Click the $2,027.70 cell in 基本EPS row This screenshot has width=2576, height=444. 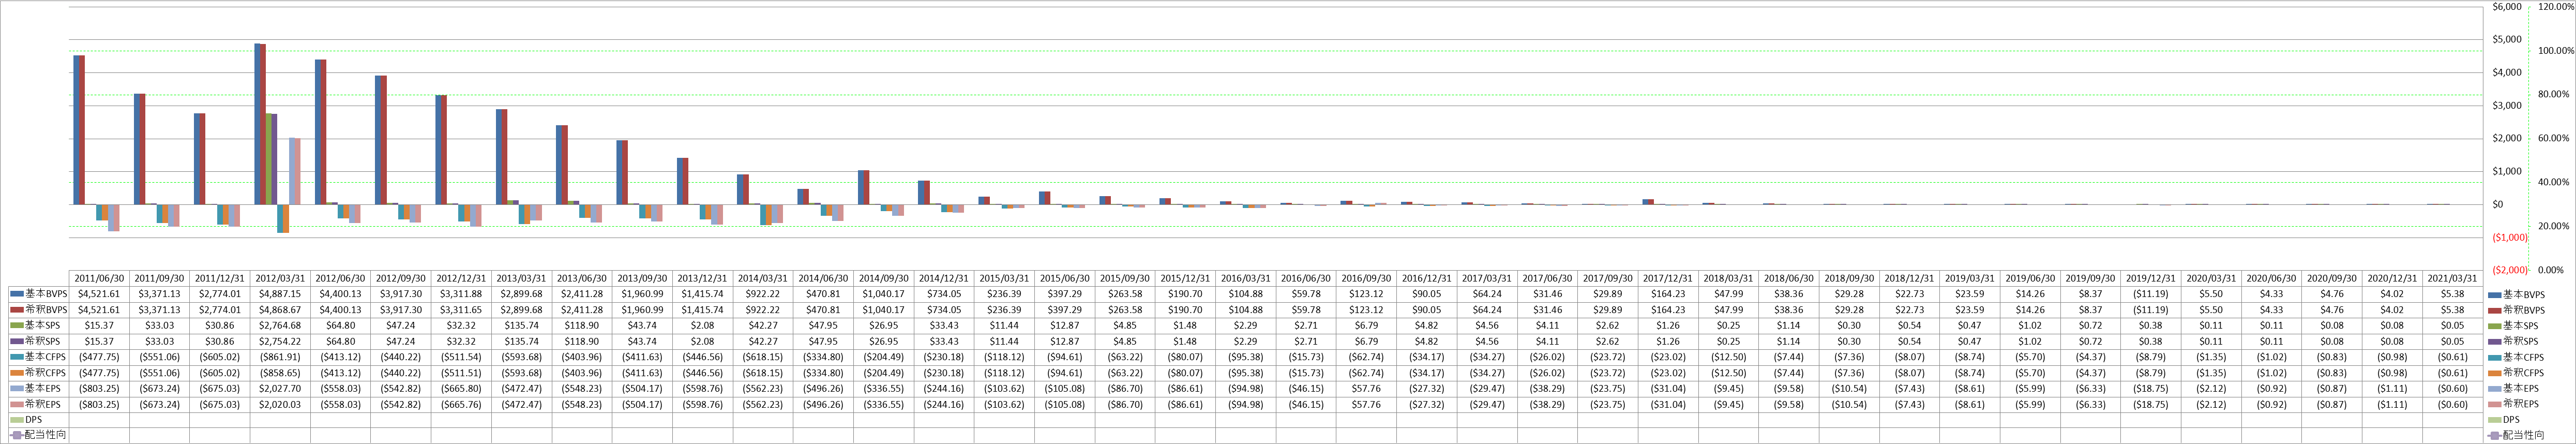[x=280, y=388]
